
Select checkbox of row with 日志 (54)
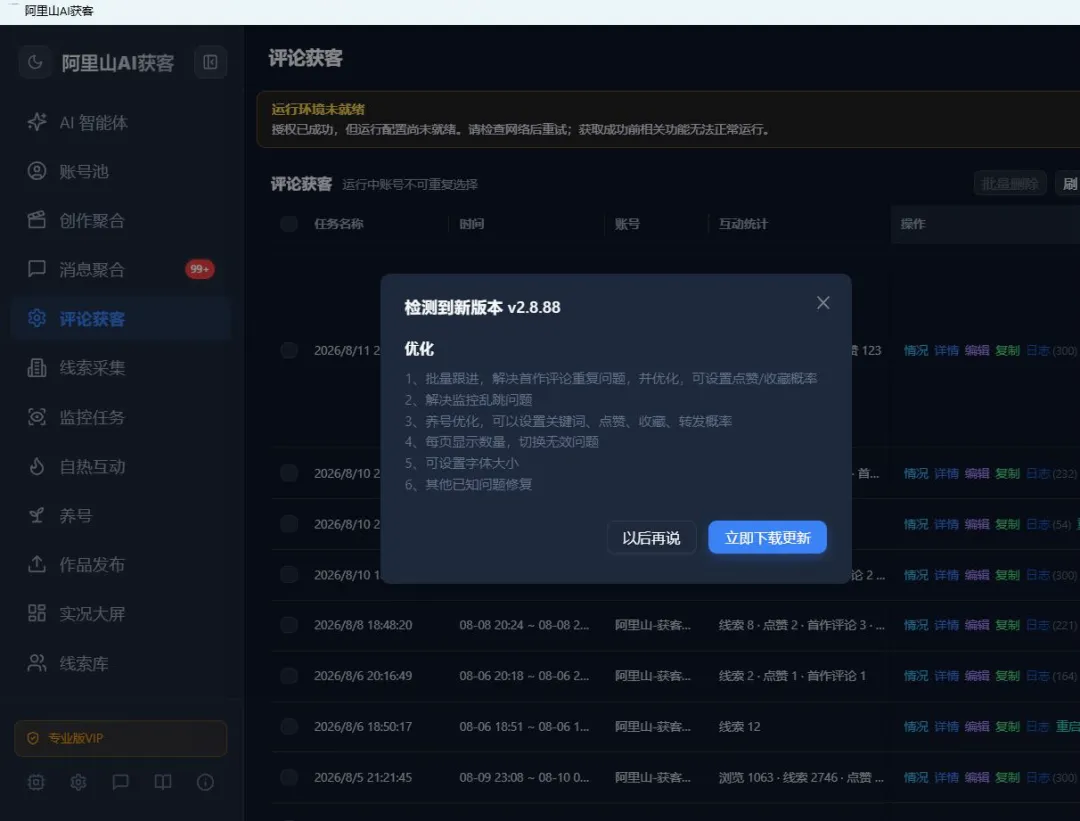click(x=289, y=524)
